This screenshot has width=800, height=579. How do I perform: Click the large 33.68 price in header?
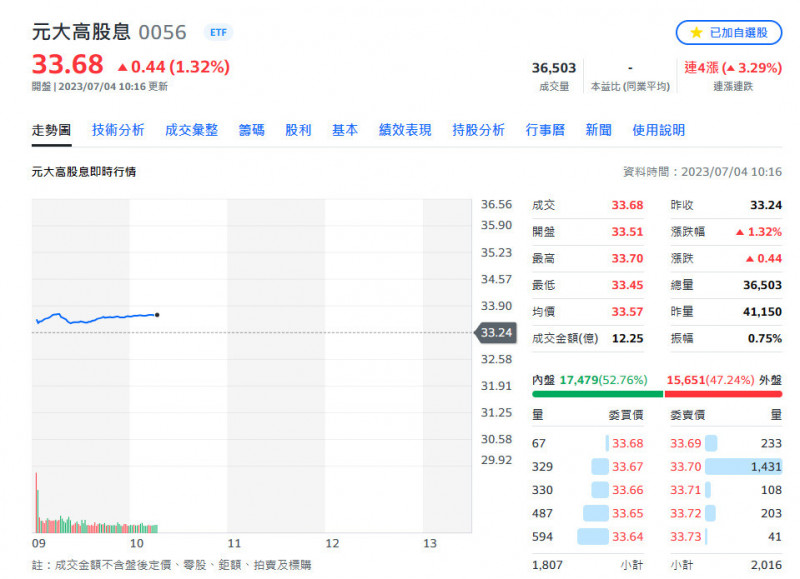click(x=67, y=65)
